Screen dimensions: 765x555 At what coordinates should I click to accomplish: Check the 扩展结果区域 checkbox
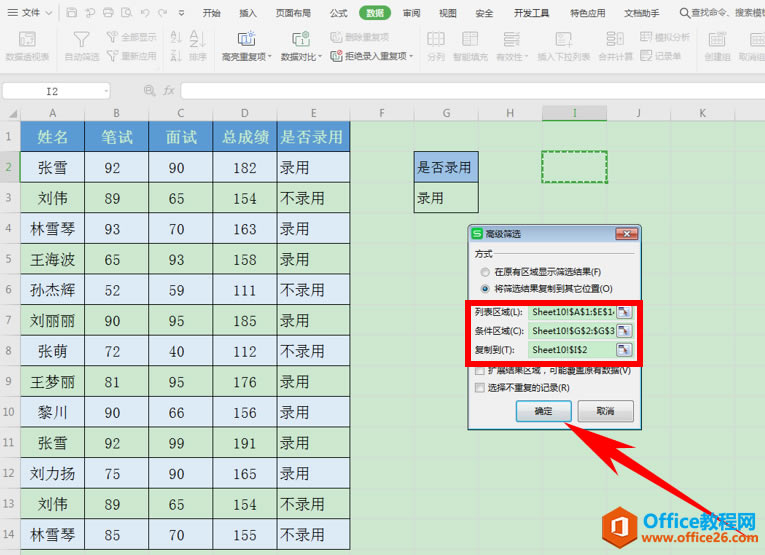click(480, 371)
